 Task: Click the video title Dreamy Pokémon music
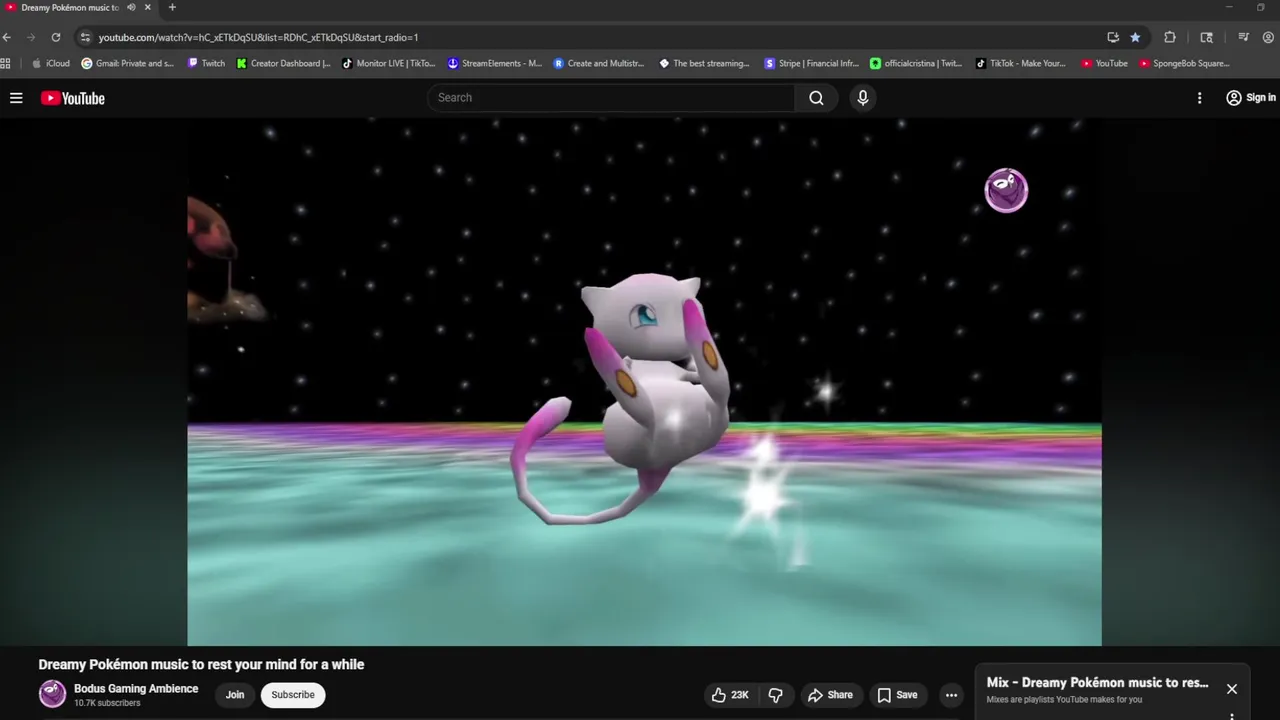coord(201,664)
